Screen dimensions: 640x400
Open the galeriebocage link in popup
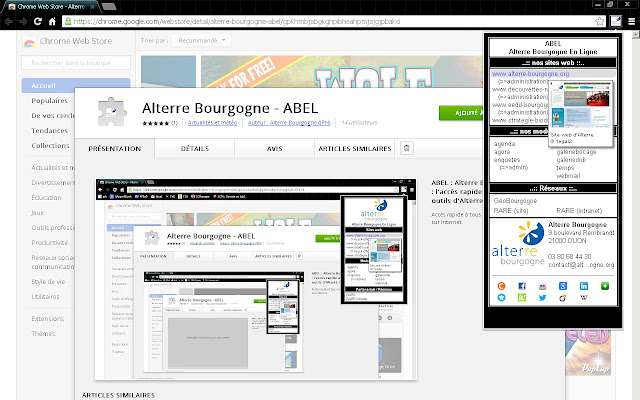point(576,152)
